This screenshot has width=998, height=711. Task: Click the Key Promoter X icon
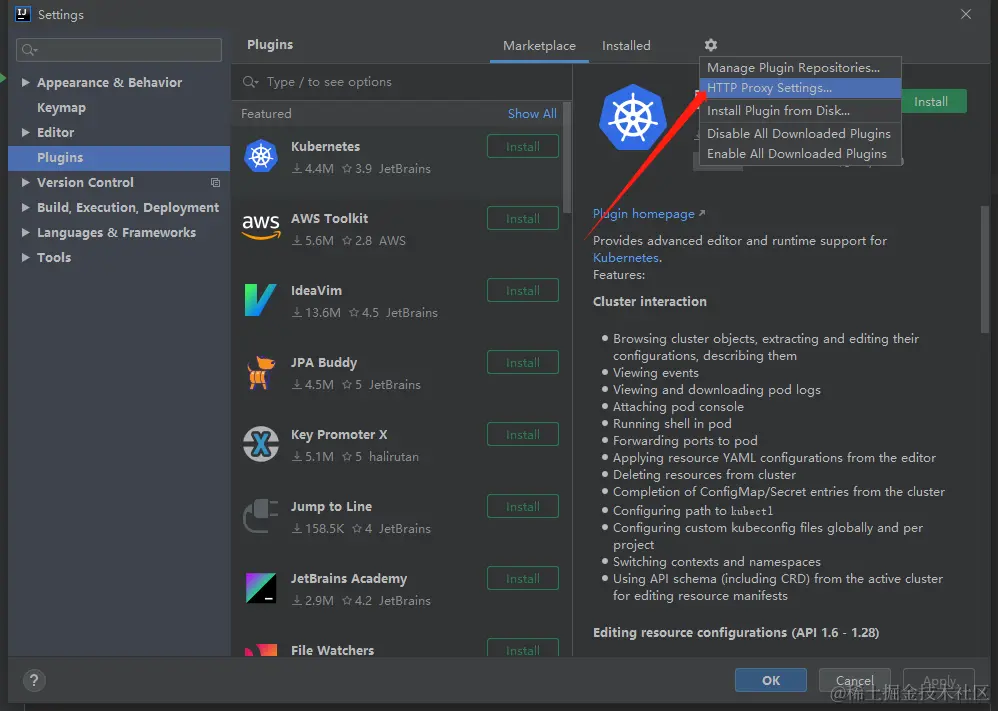(x=261, y=444)
